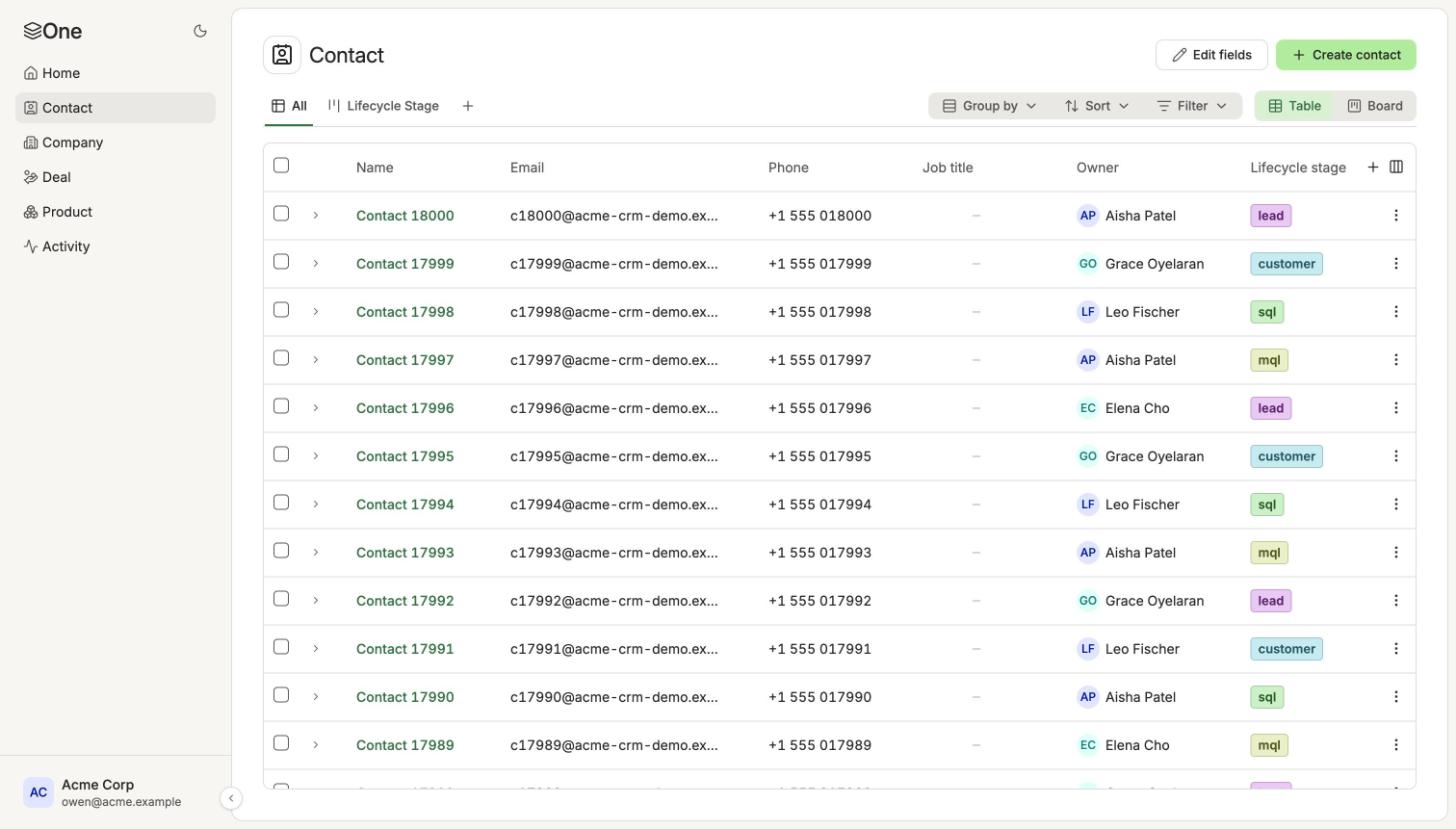Click phone number +1 555 017991
Screen dimensions: 1456x829
click(x=820, y=649)
